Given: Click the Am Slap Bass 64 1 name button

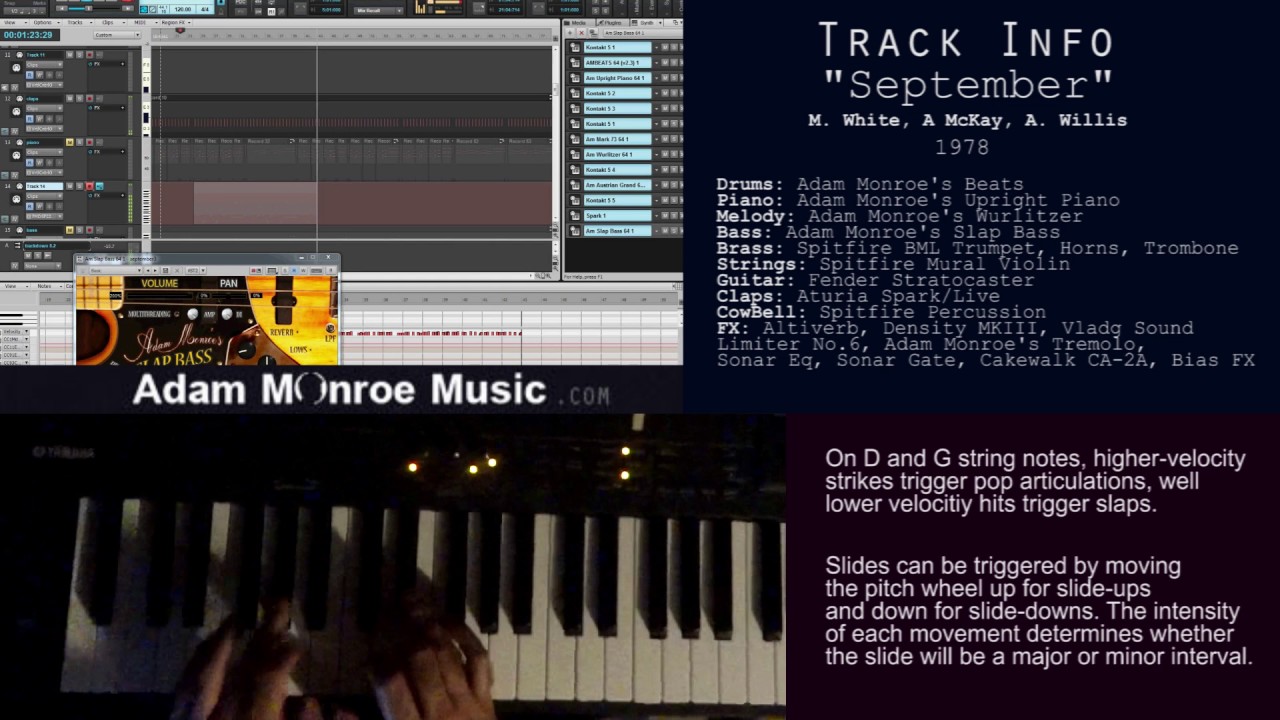Looking at the screenshot, I should point(617,231).
